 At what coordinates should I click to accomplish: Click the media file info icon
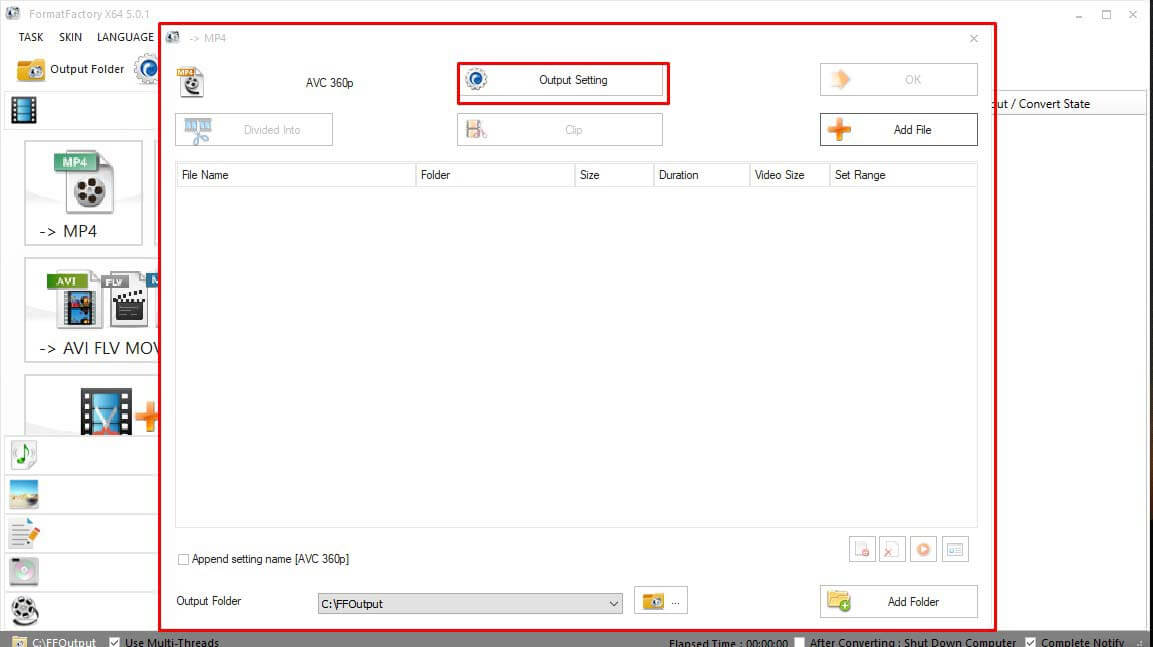pos(955,549)
